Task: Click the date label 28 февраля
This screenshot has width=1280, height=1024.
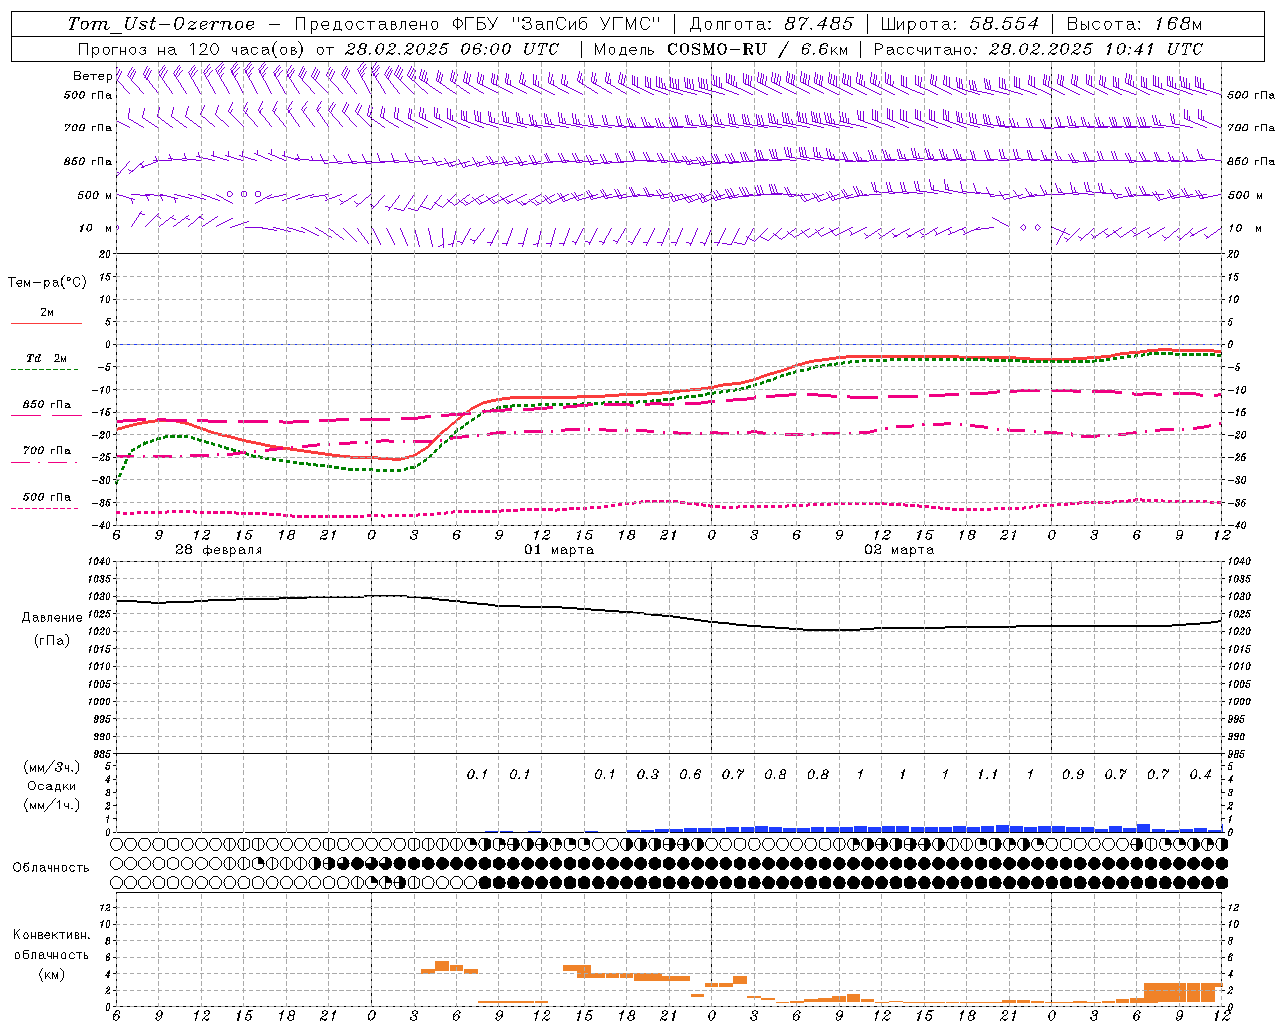Action: (219, 550)
